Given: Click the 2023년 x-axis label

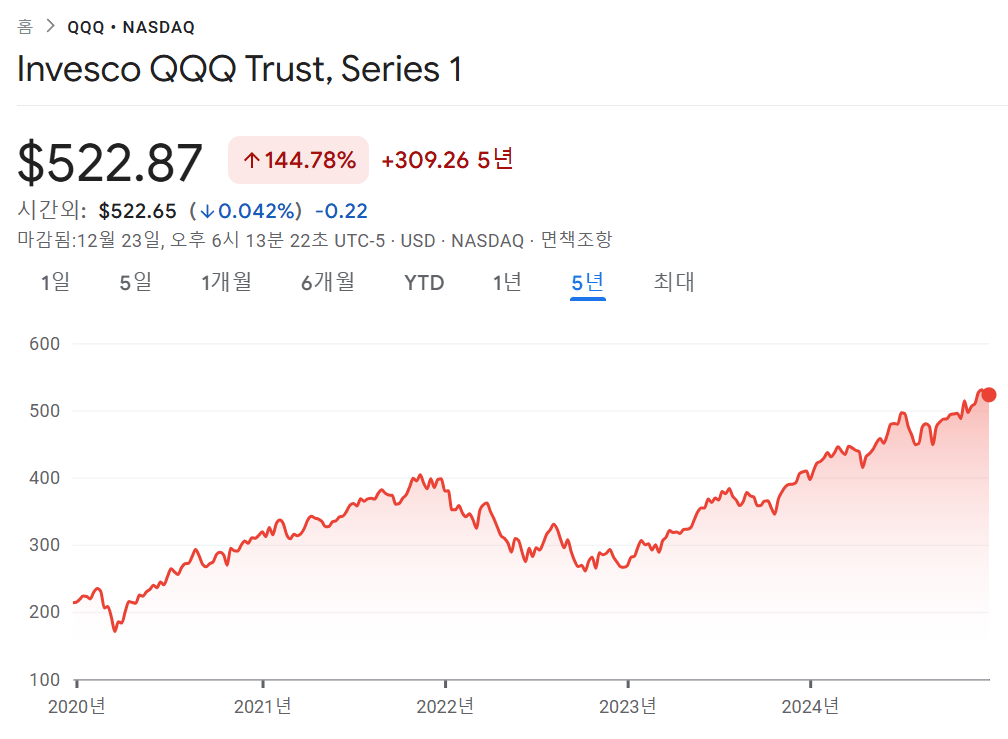Looking at the screenshot, I should (x=627, y=707).
